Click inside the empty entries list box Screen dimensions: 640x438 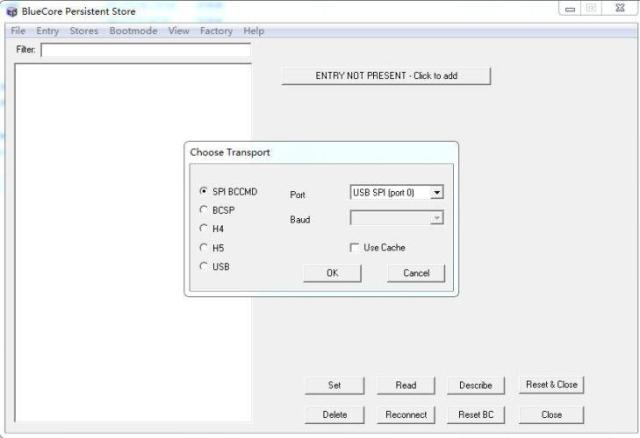coord(133,242)
